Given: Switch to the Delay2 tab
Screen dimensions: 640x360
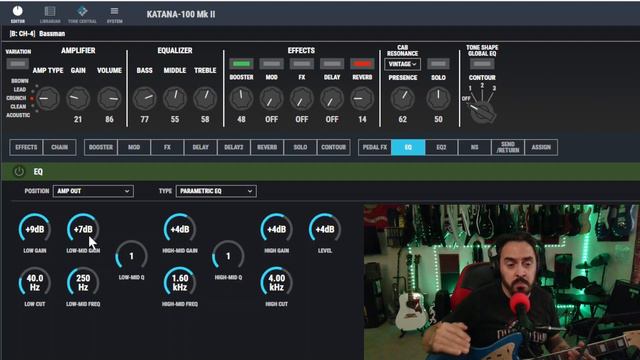Looking at the screenshot, I should tap(234, 147).
